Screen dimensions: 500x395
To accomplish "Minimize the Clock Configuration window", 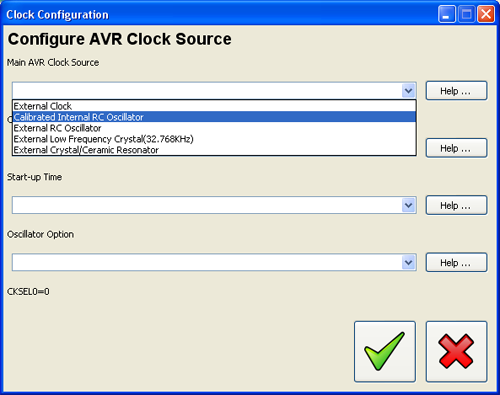I will pyautogui.click(x=447, y=14).
